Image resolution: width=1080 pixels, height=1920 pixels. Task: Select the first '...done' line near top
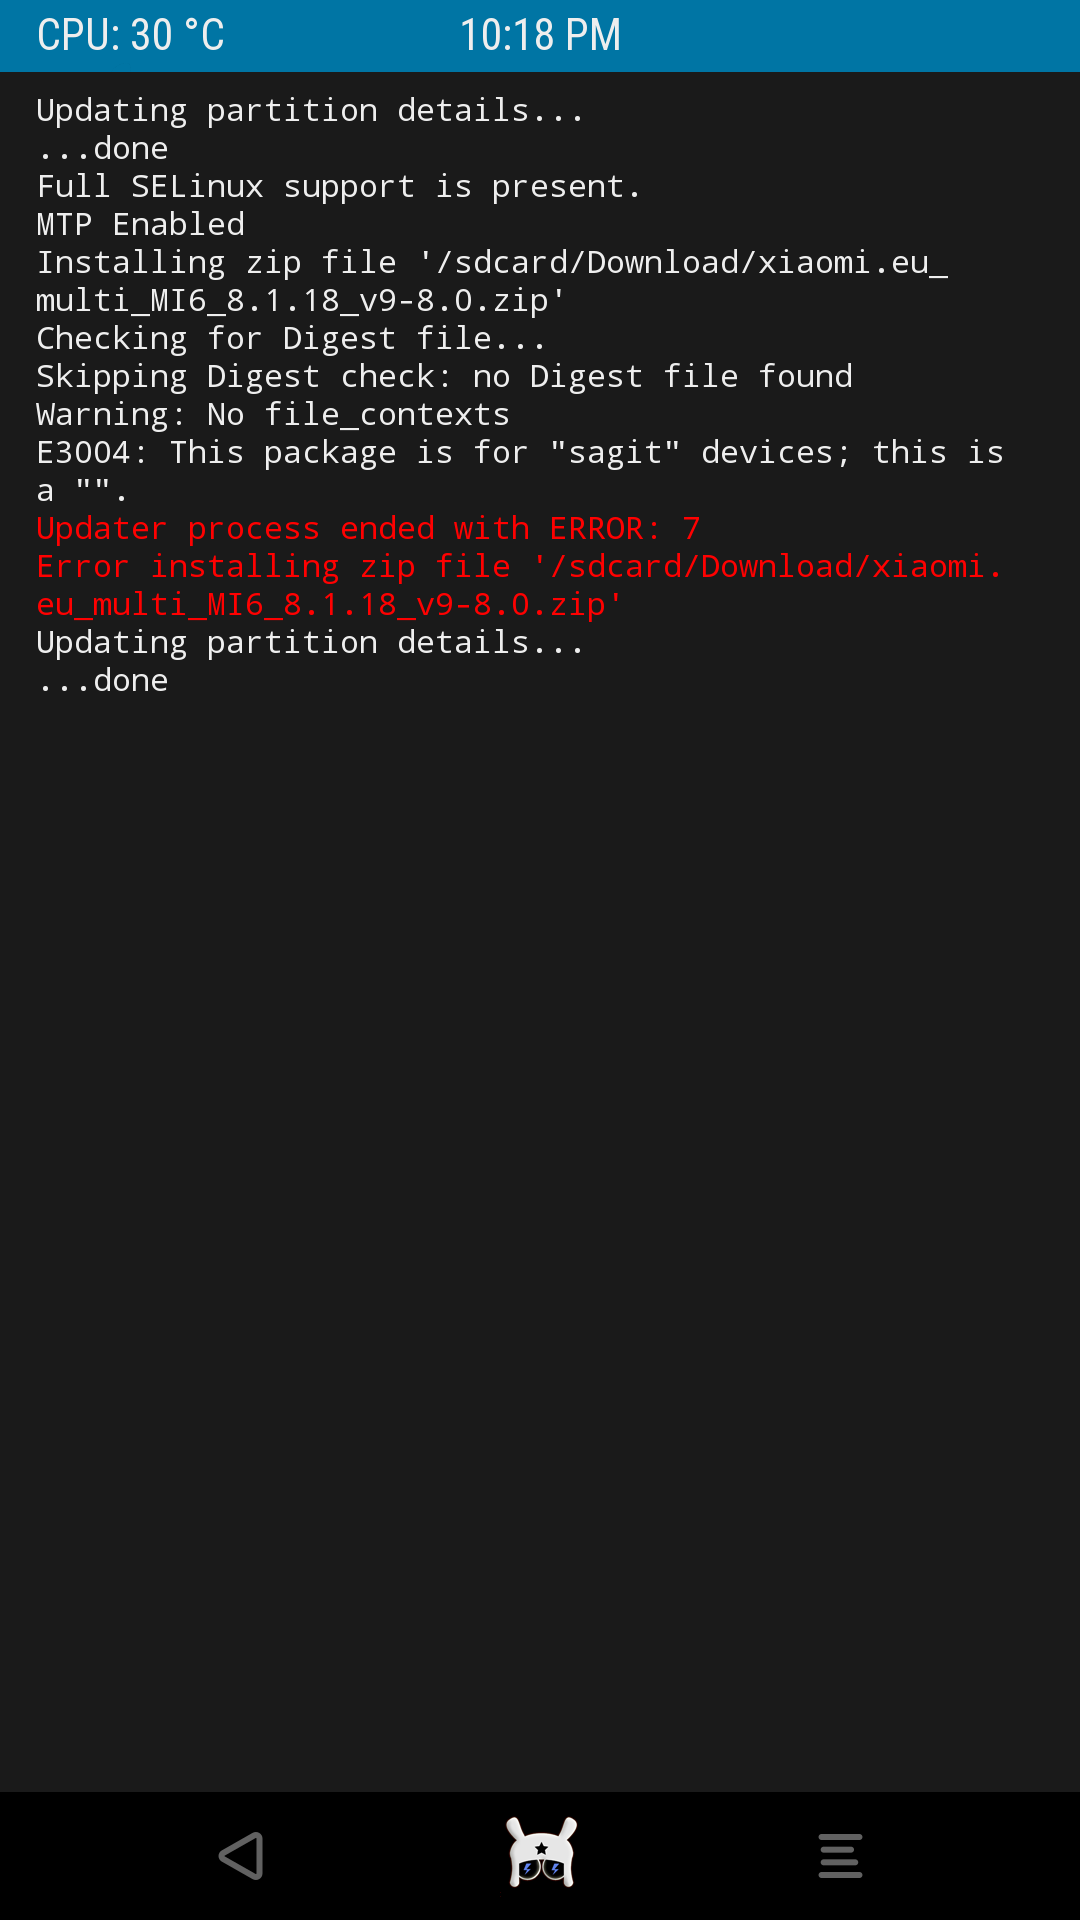coord(103,148)
